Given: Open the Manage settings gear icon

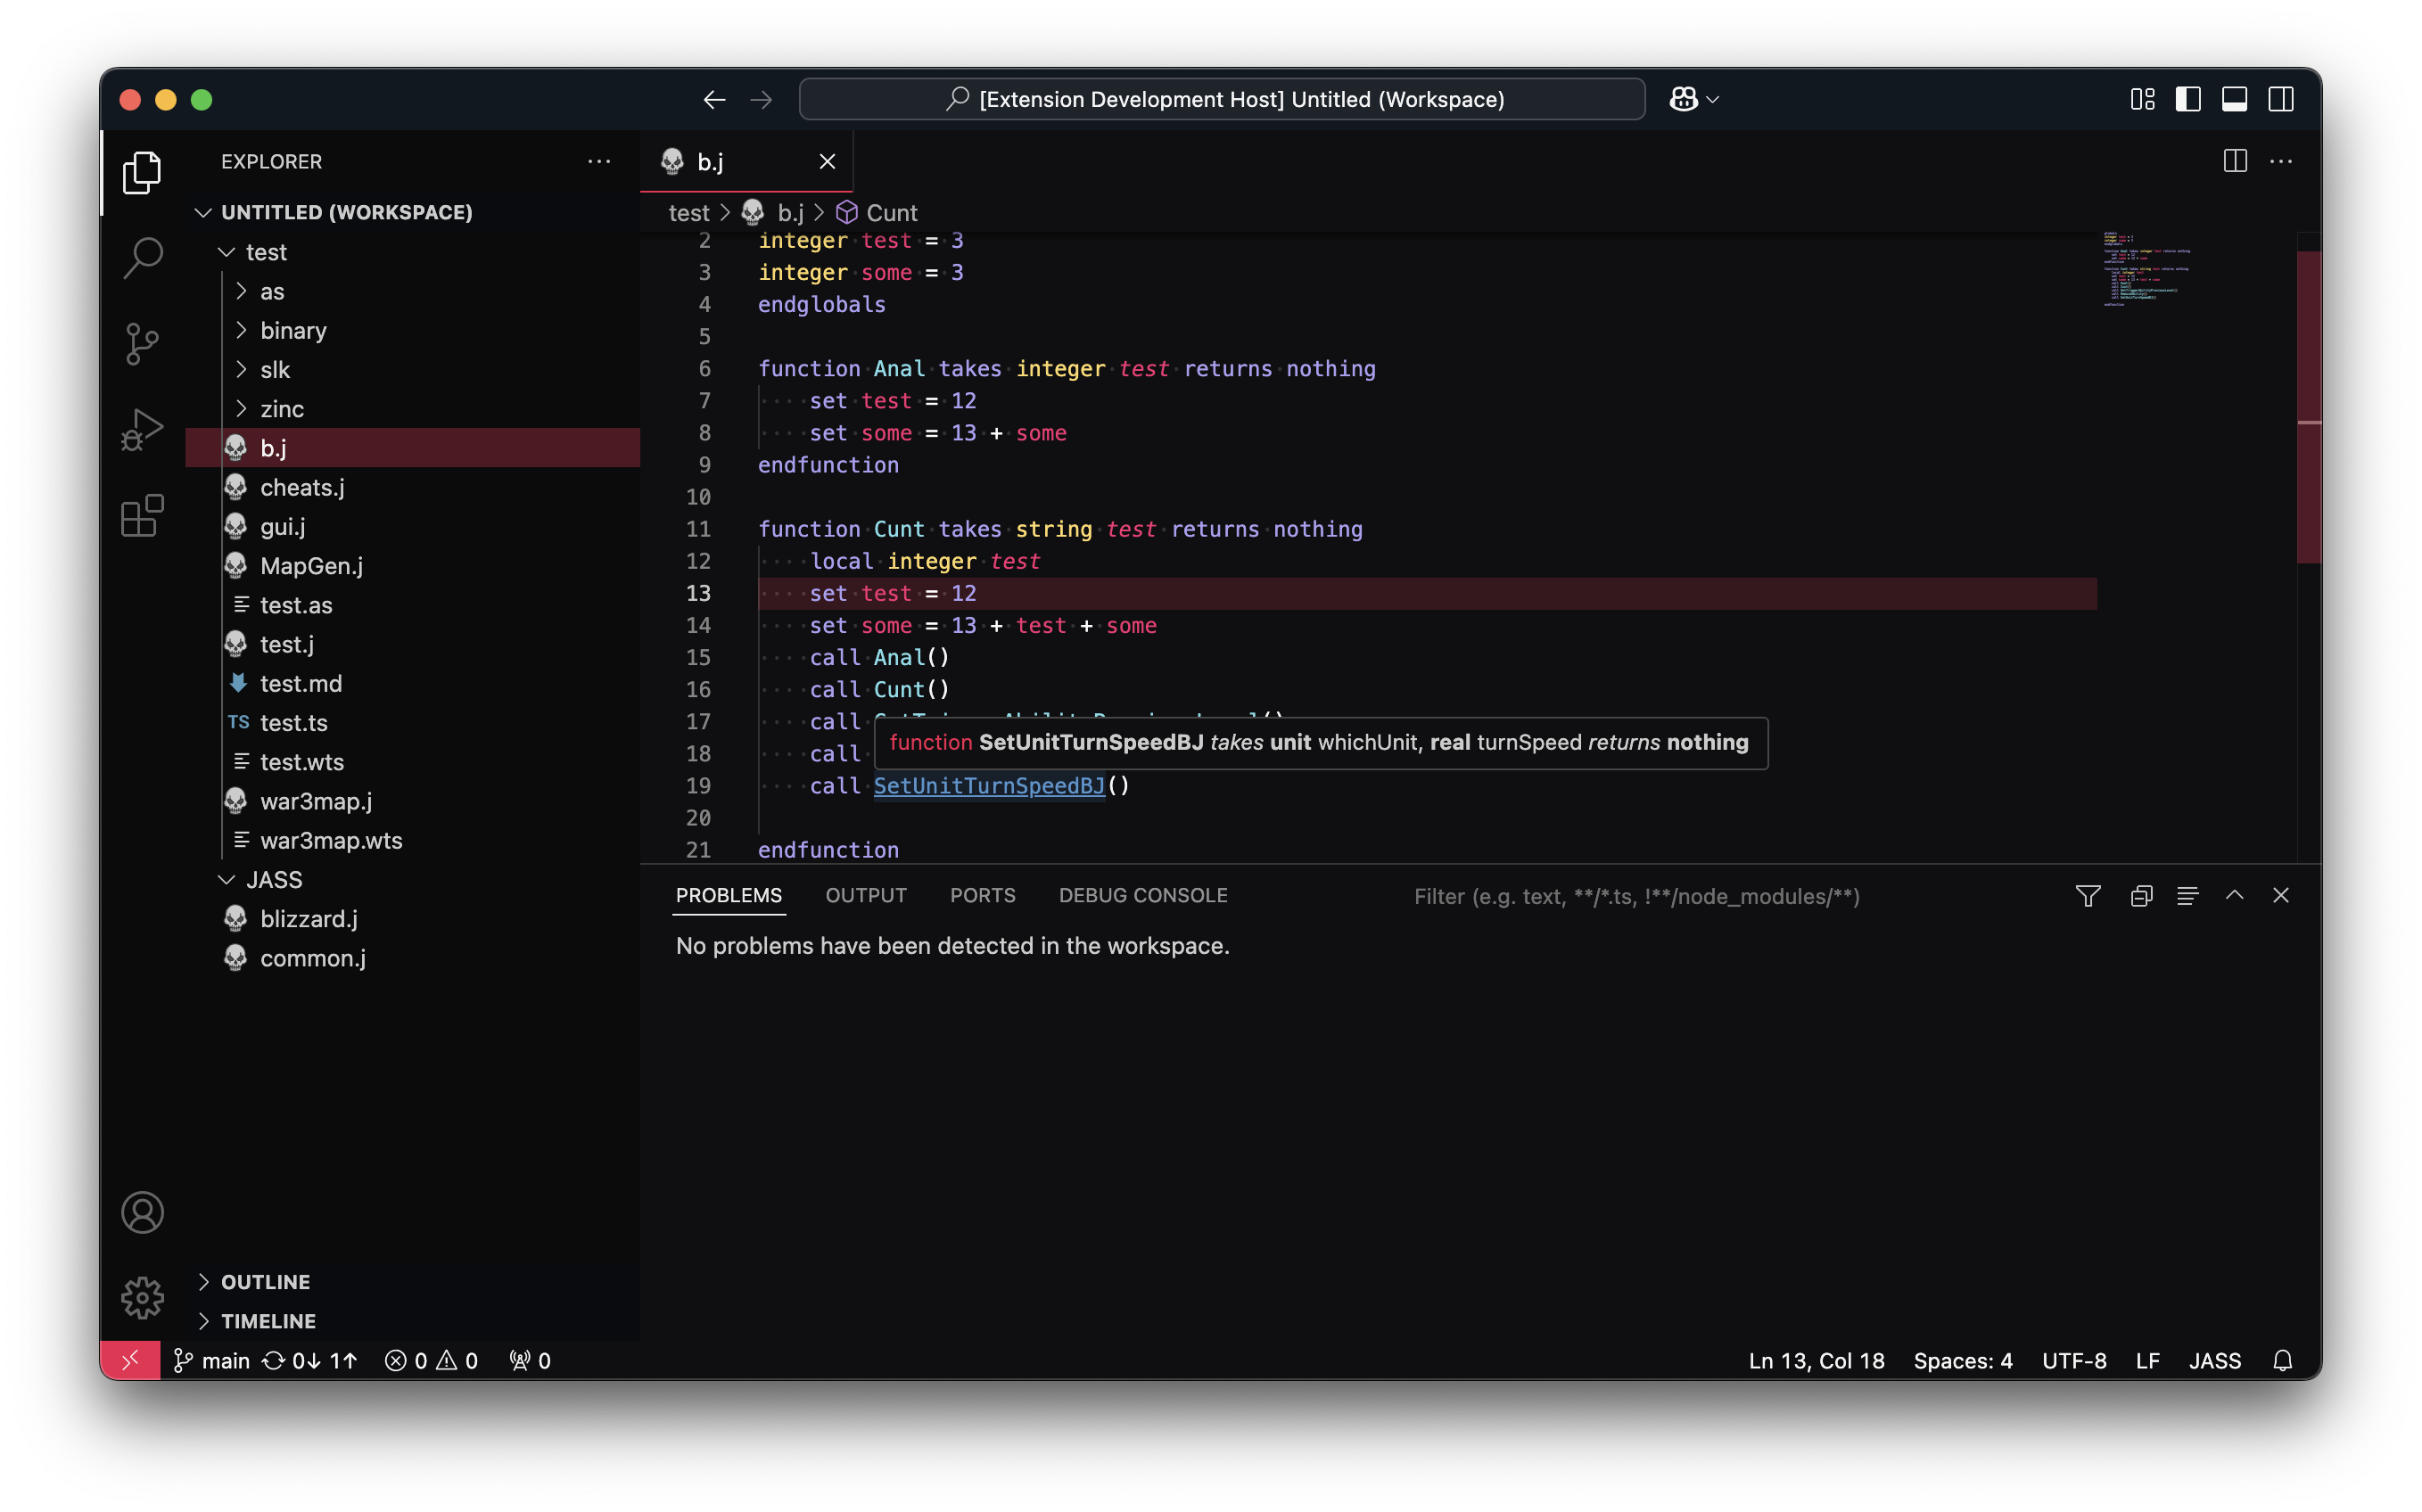Looking at the screenshot, I should [x=142, y=1298].
